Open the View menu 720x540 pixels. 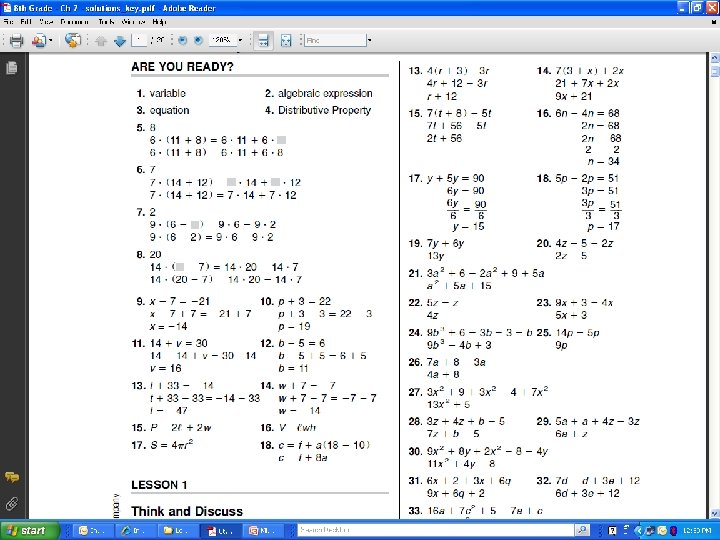tap(46, 22)
